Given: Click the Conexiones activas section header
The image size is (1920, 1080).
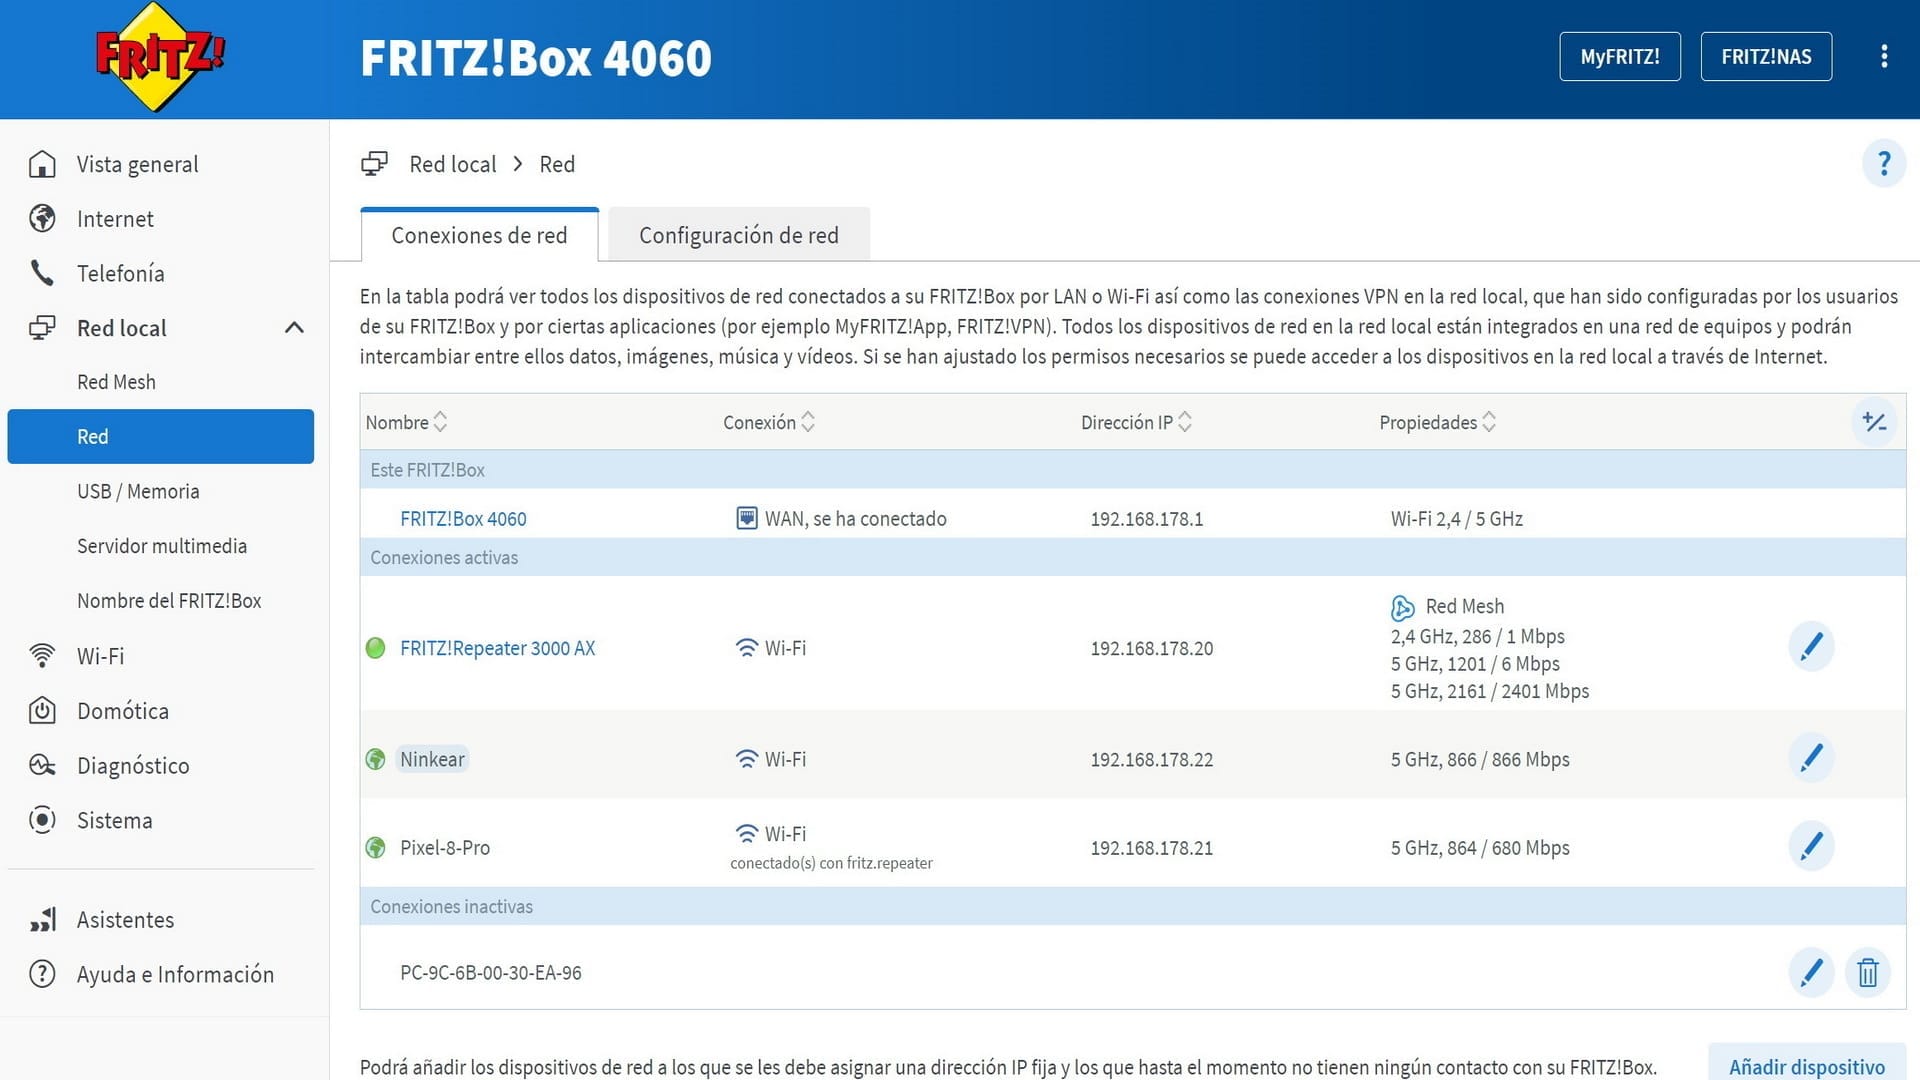Looking at the screenshot, I should (1133, 557).
